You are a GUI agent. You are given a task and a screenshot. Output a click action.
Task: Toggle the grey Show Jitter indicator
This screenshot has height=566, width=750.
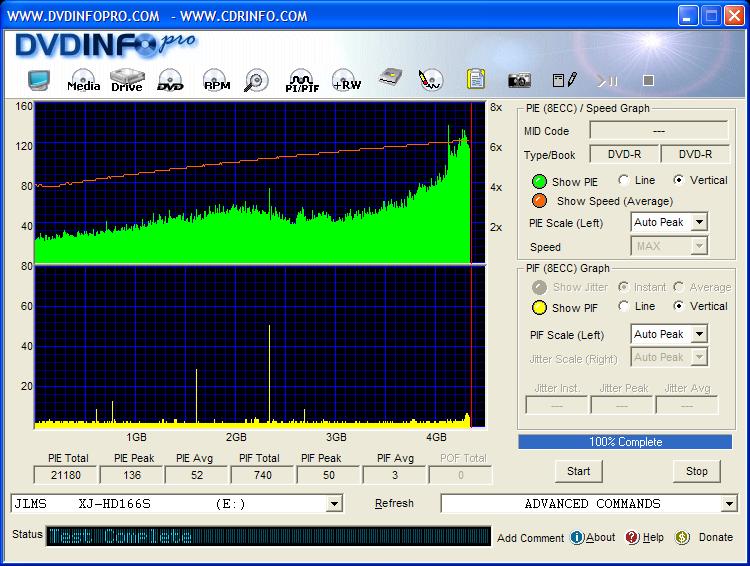click(540, 287)
